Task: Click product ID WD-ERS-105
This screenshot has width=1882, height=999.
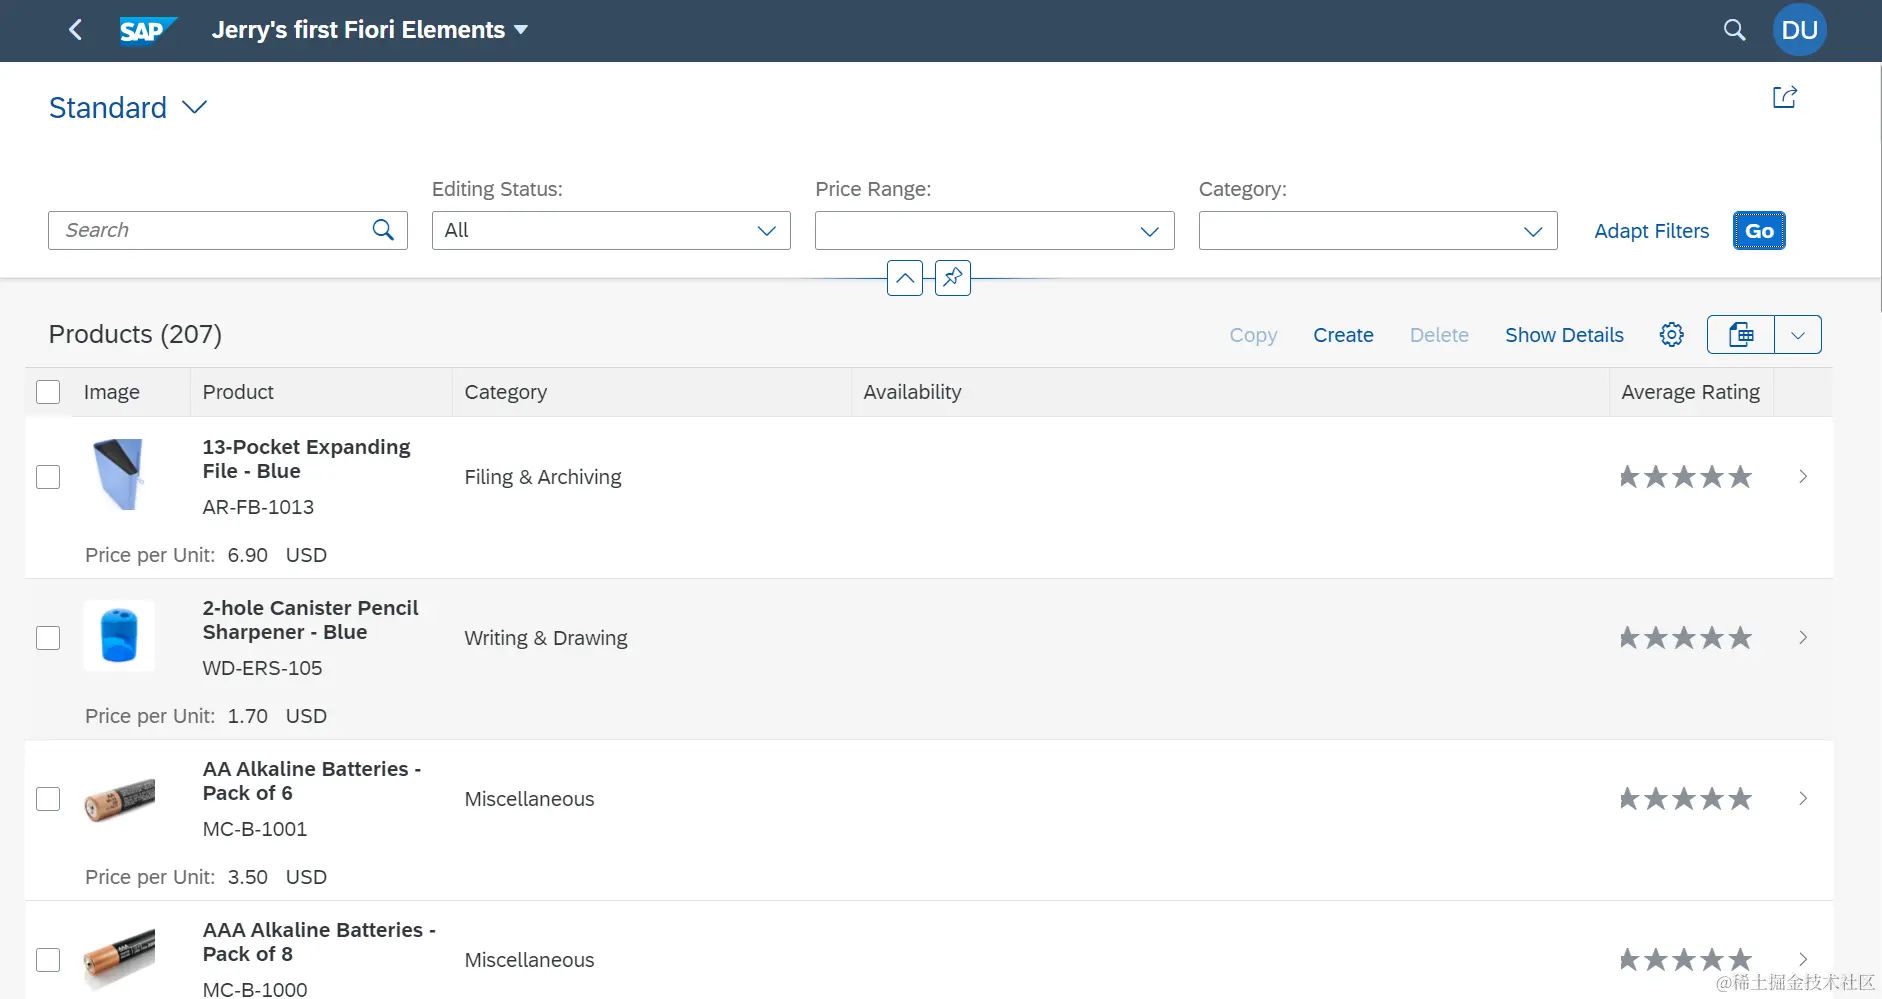Action: tap(262, 668)
